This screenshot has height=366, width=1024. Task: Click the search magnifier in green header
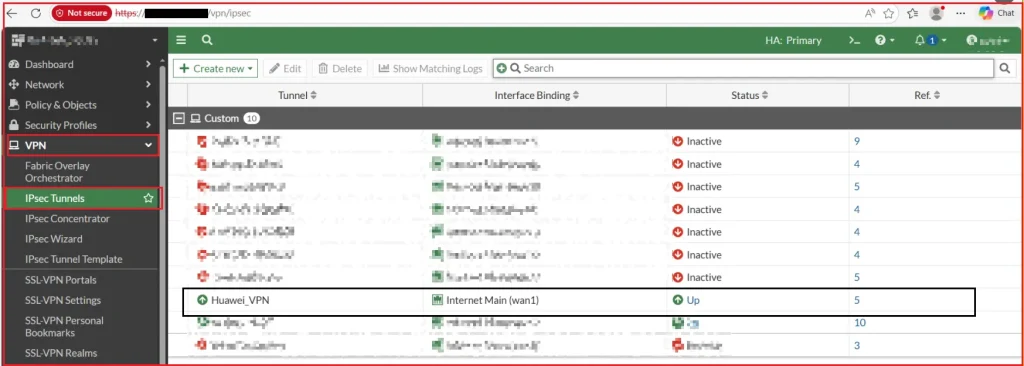[207, 41]
